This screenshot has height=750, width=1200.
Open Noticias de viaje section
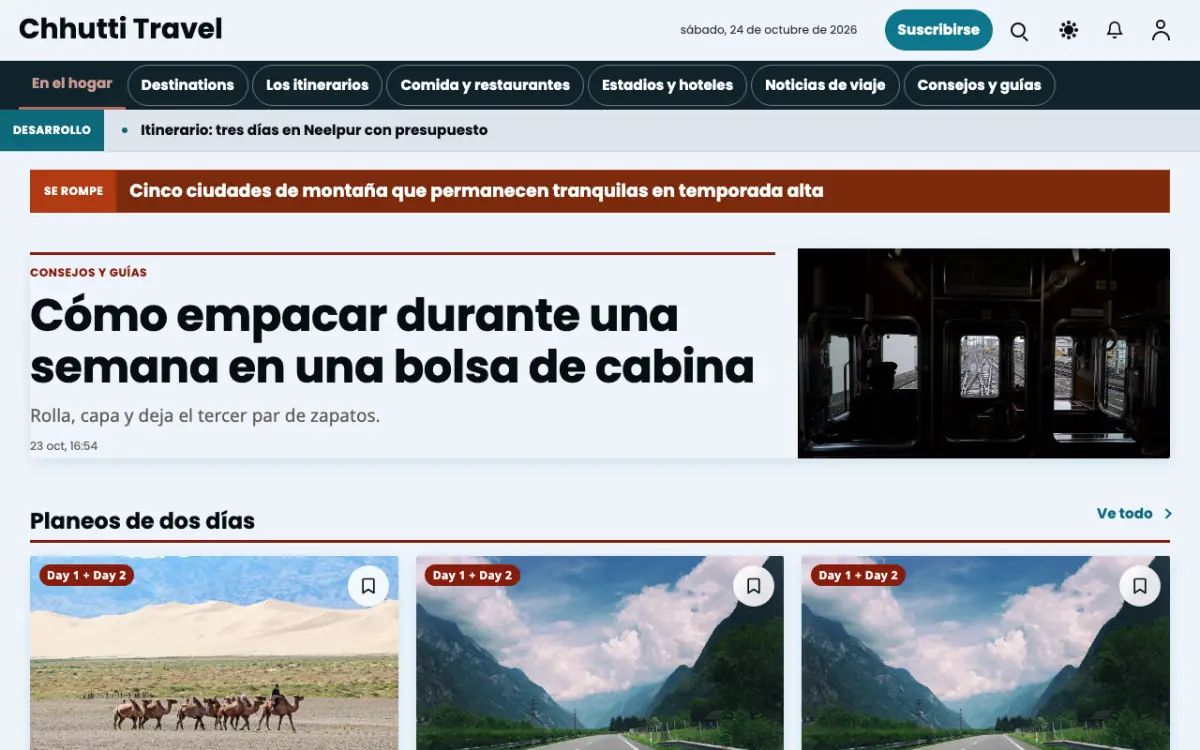click(825, 85)
